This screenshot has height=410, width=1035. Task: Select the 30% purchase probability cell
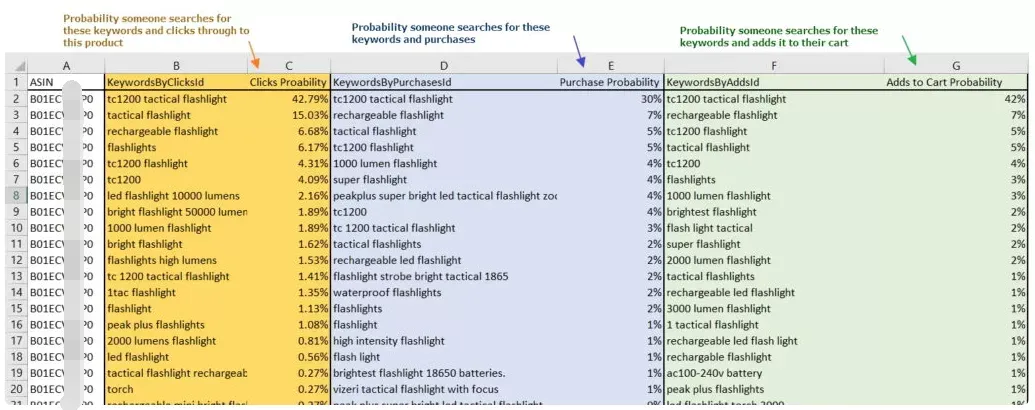click(610, 99)
